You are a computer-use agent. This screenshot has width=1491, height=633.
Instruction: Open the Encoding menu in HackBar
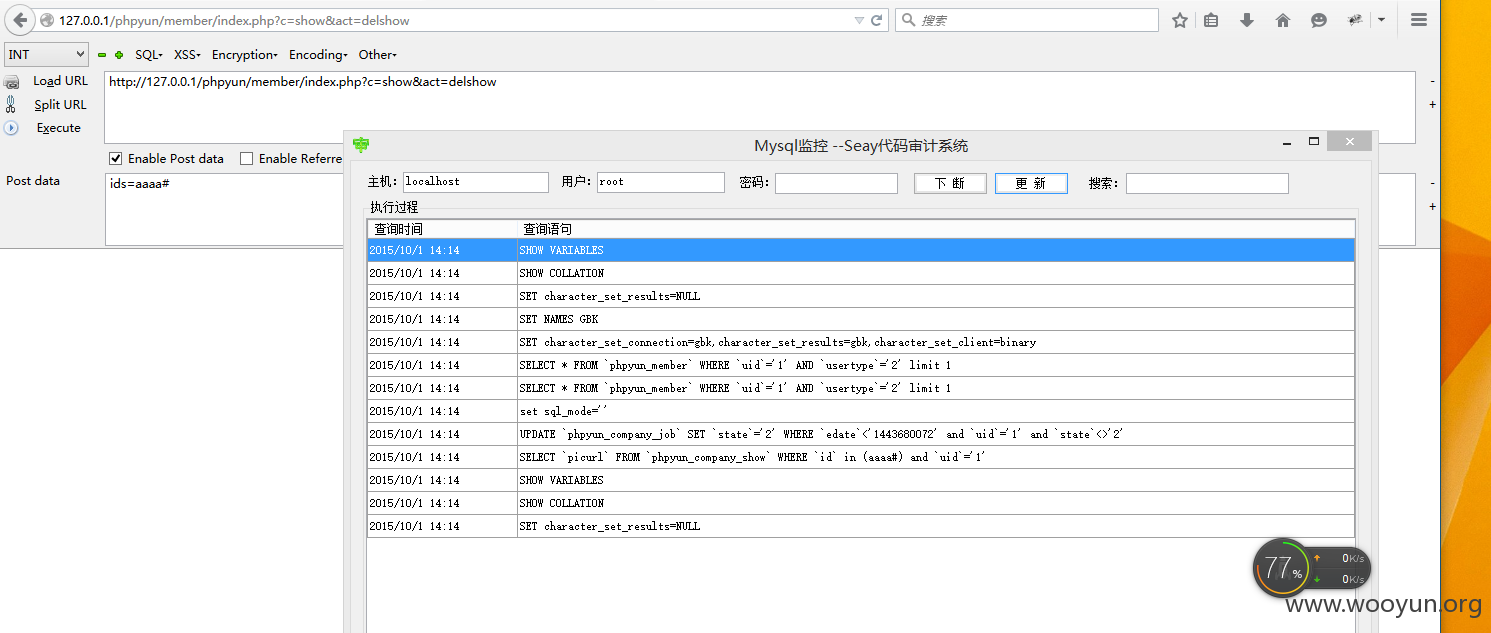[x=318, y=55]
